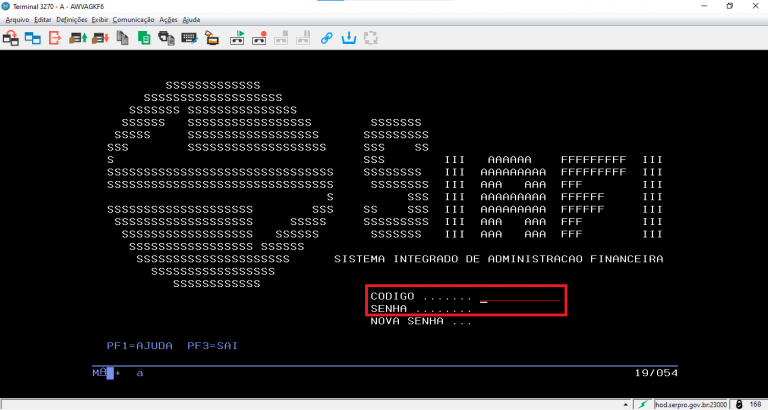Click the disconnect session icon with red arrow
This screenshot has width=768, height=410.
pyautogui.click(x=54, y=39)
